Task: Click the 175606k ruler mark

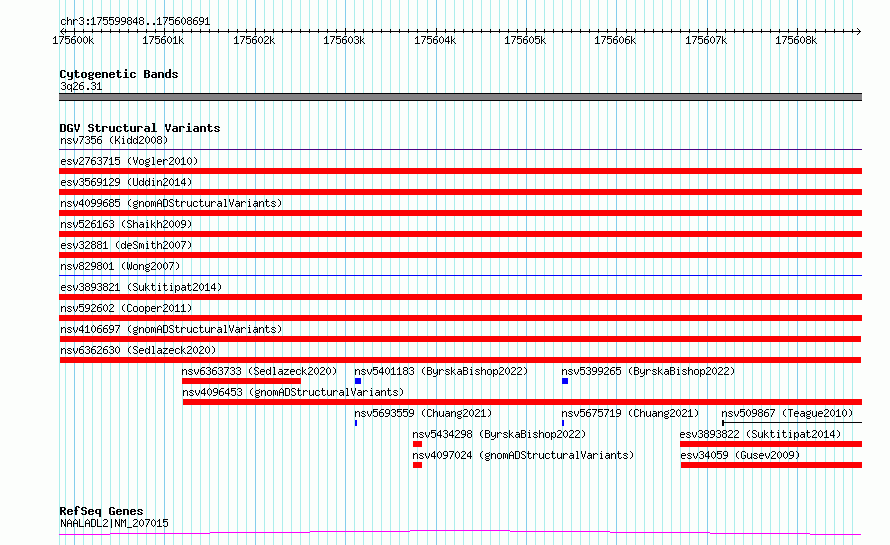Action: tap(615, 40)
